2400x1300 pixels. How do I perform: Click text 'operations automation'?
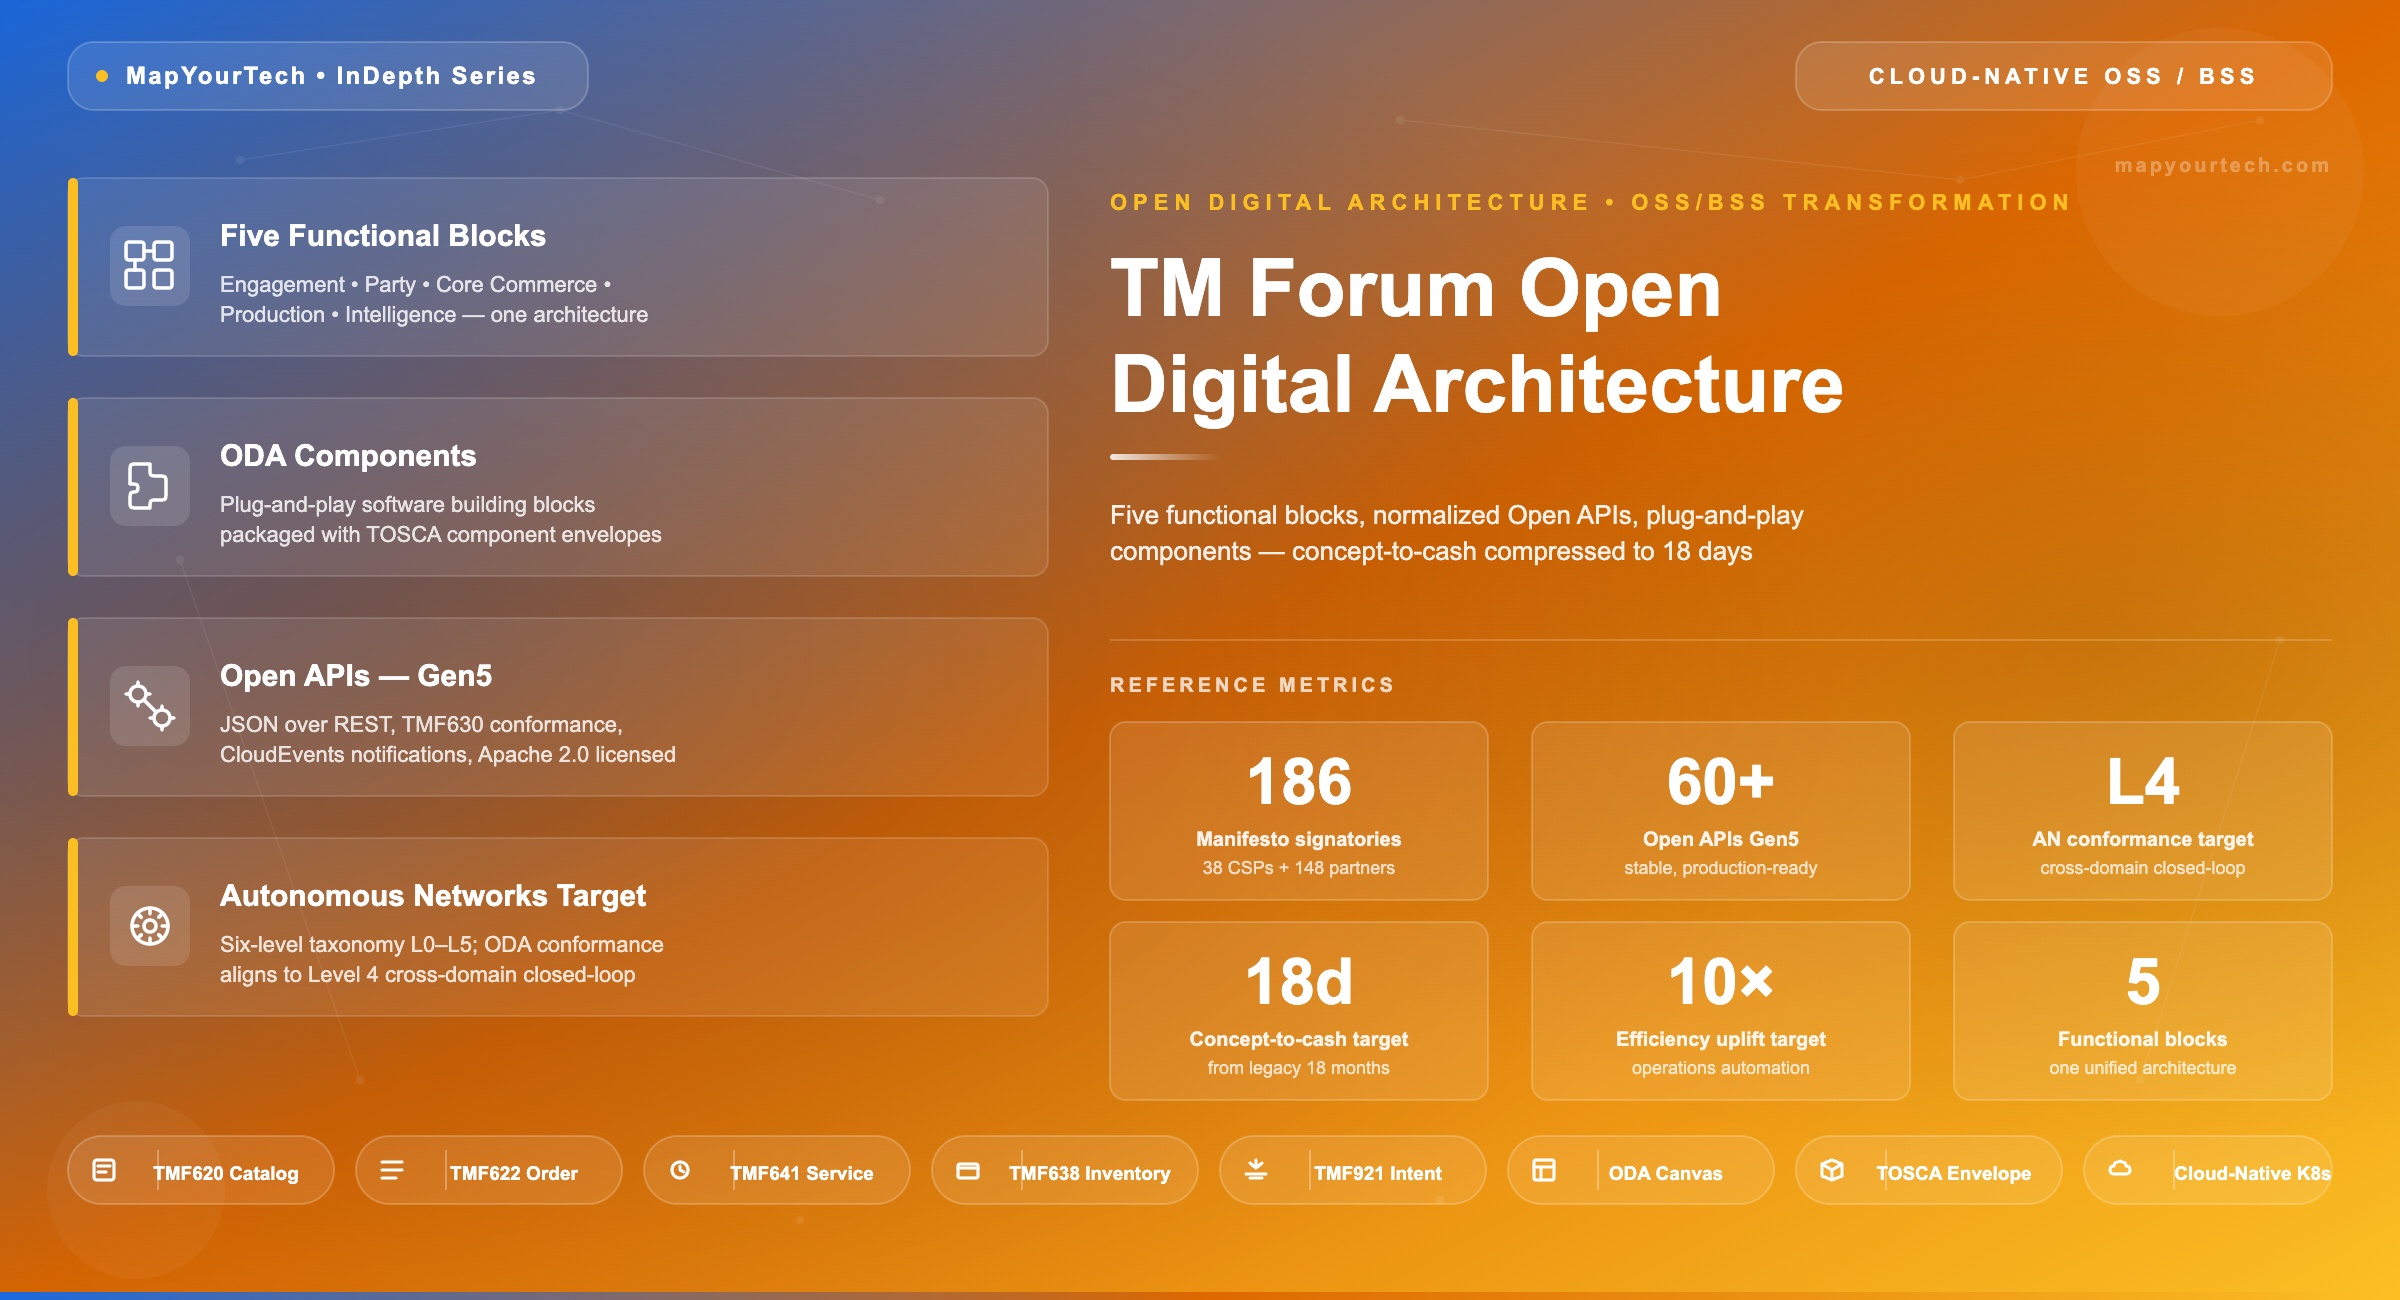(x=1721, y=1068)
